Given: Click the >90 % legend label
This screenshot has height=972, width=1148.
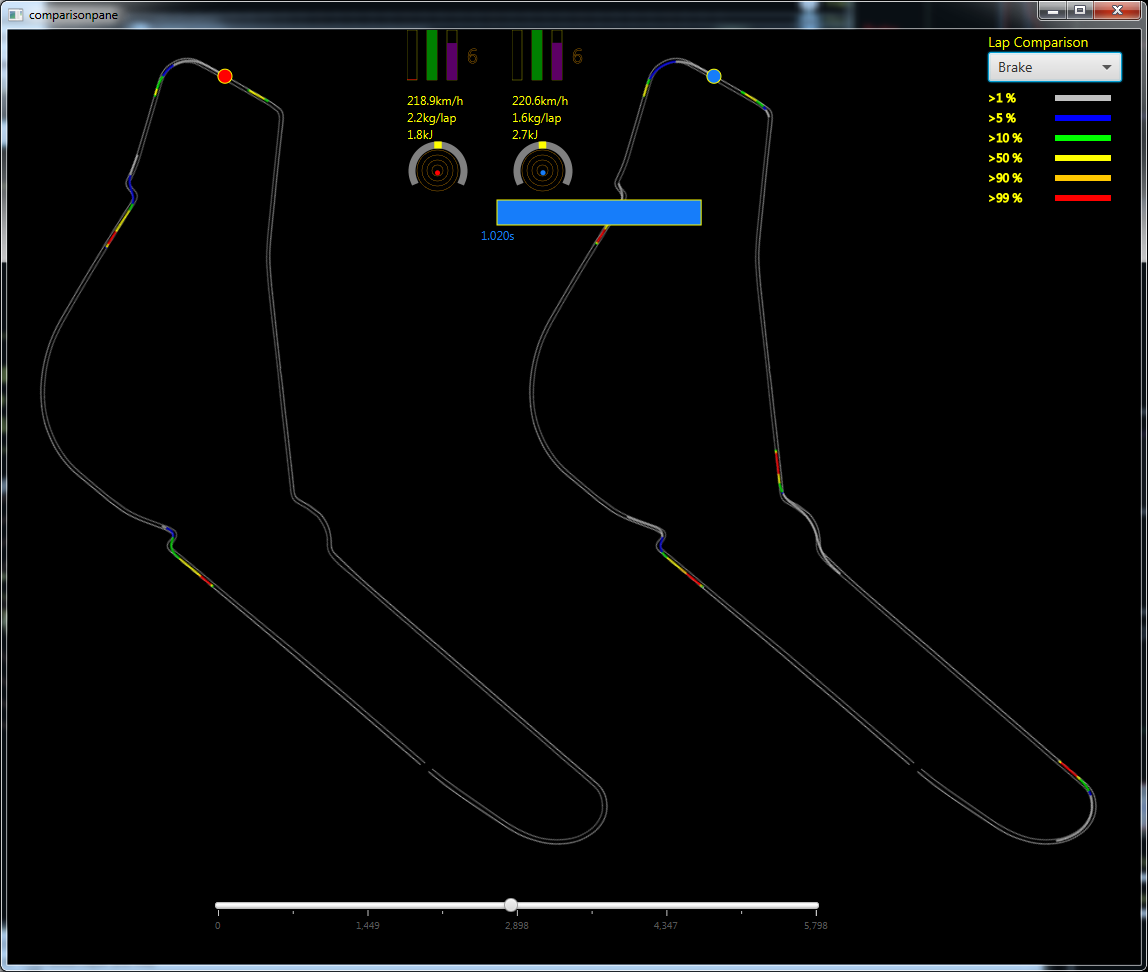Looking at the screenshot, I should 1005,178.
